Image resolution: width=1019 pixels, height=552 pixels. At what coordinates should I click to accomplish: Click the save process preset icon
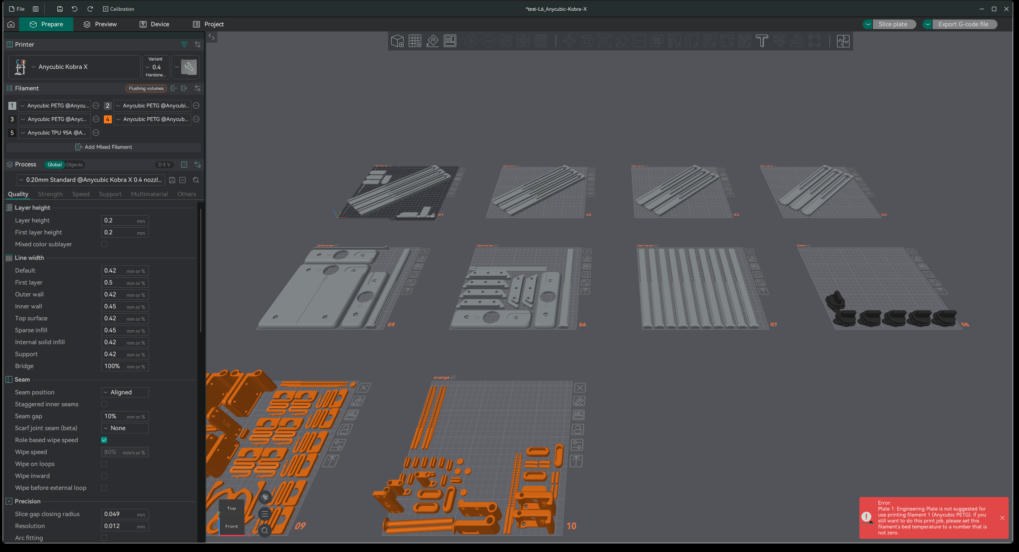(x=172, y=180)
